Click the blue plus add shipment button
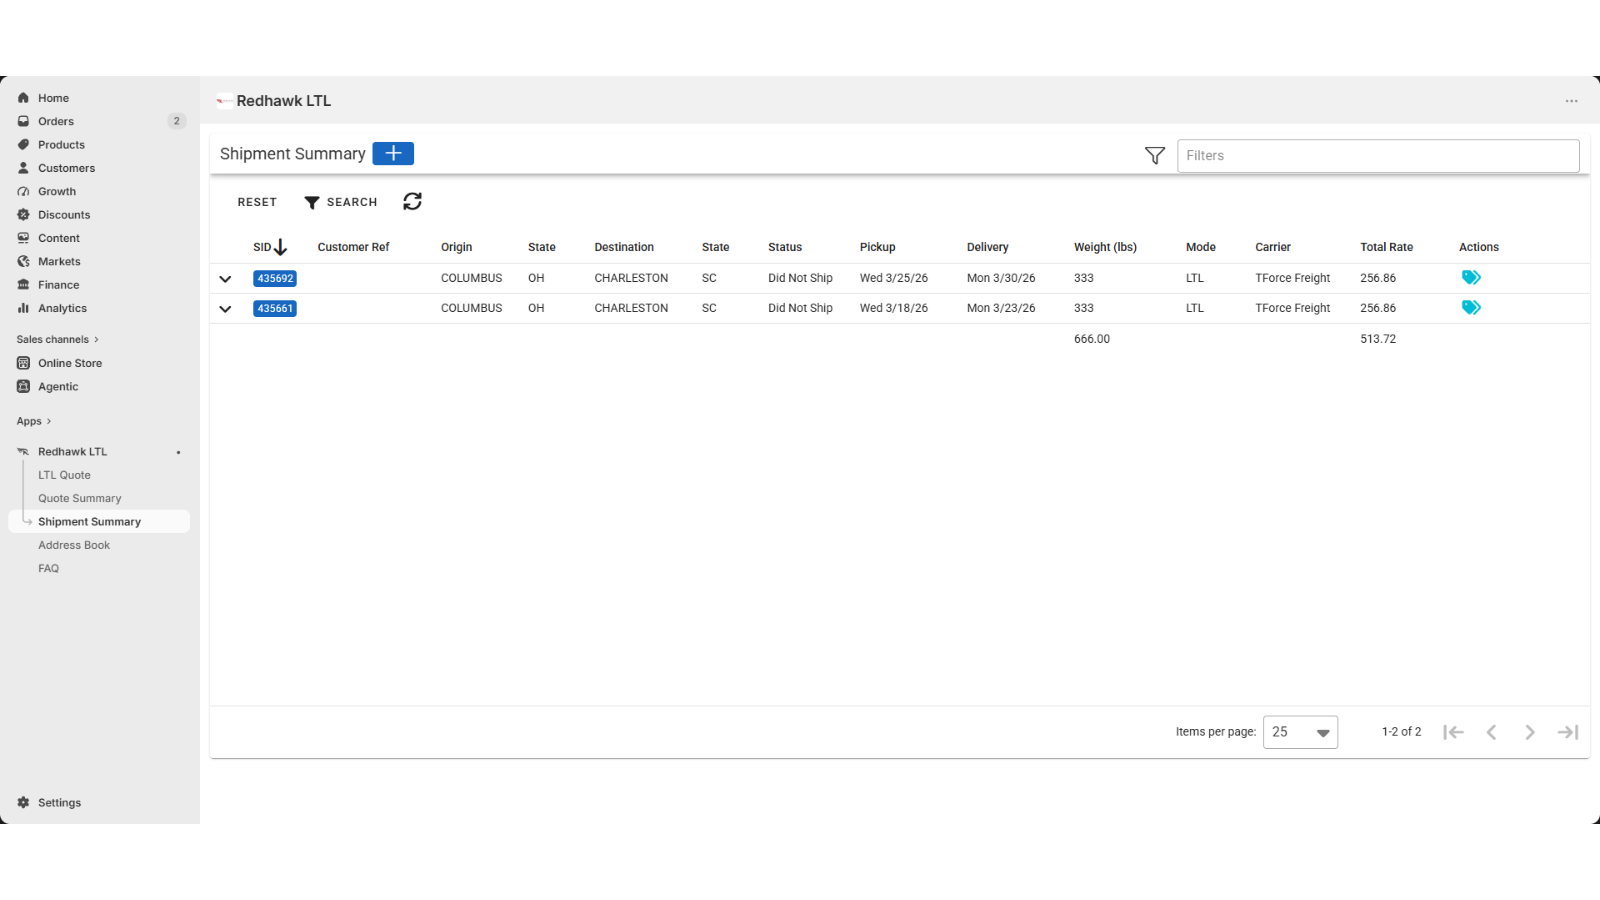This screenshot has height=900, width=1600. [393, 153]
